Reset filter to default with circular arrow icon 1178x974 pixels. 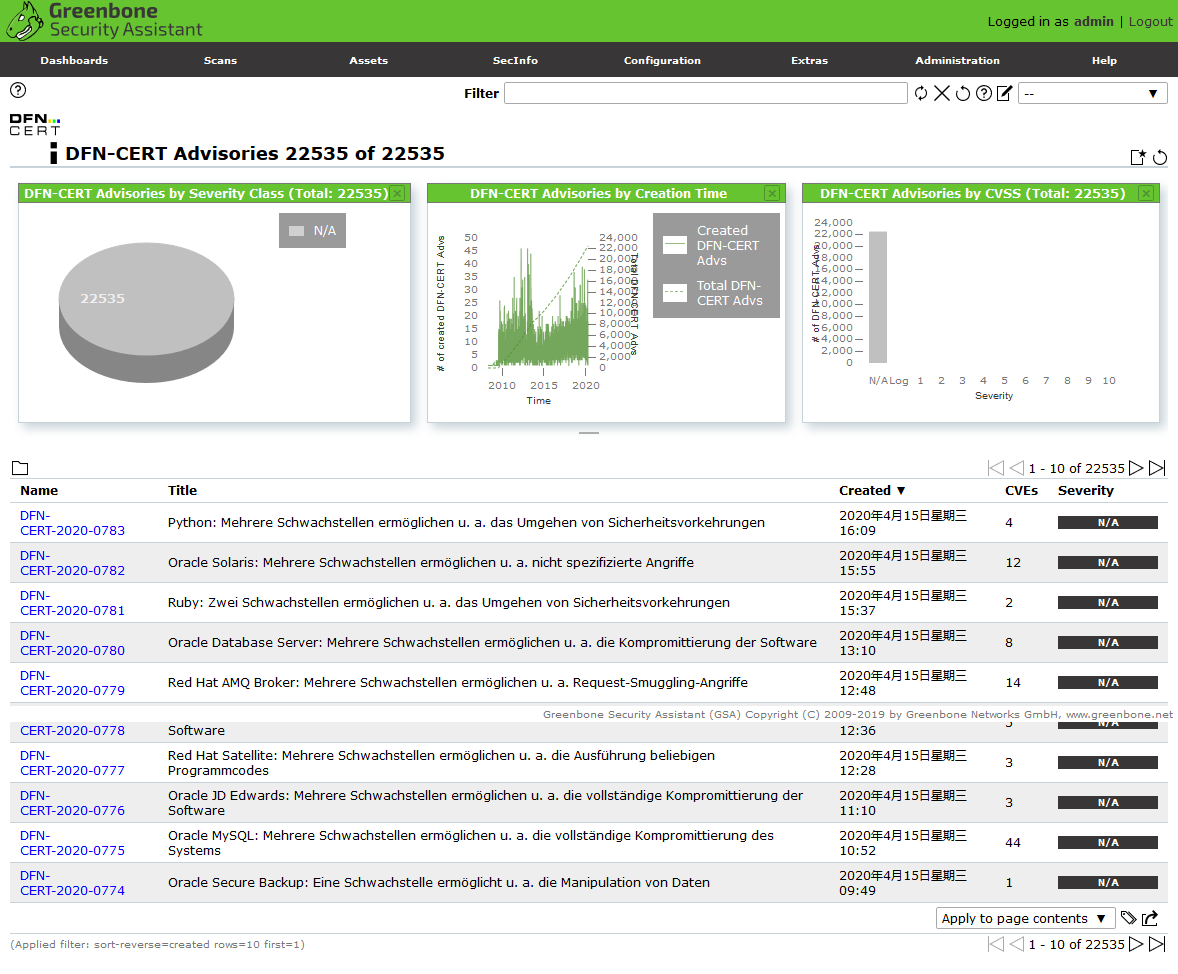962,93
